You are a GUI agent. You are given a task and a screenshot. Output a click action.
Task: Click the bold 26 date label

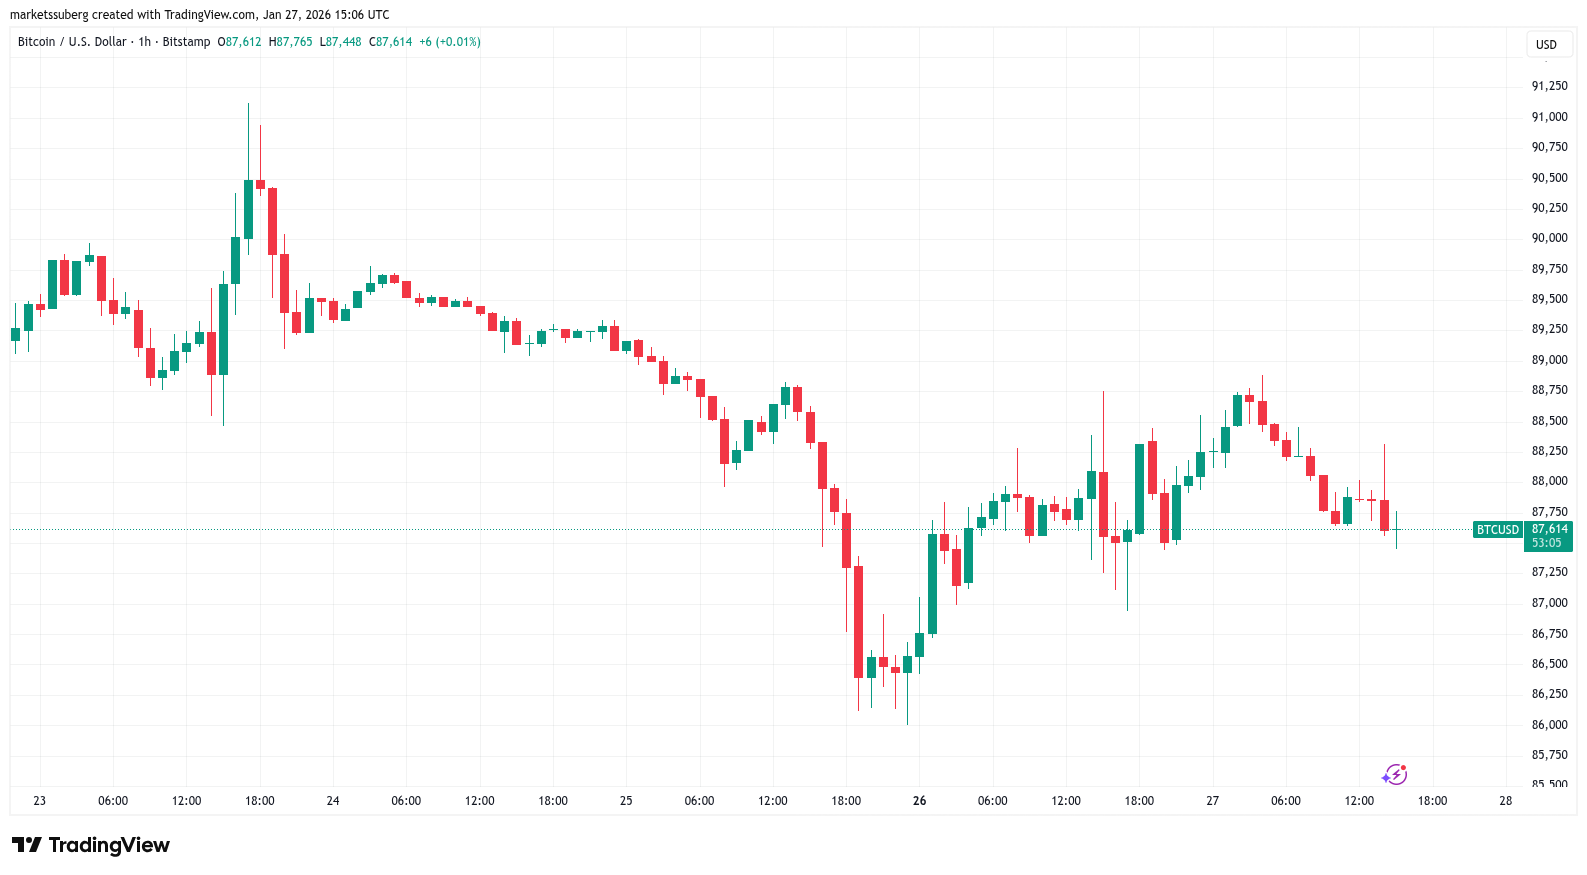tap(919, 801)
